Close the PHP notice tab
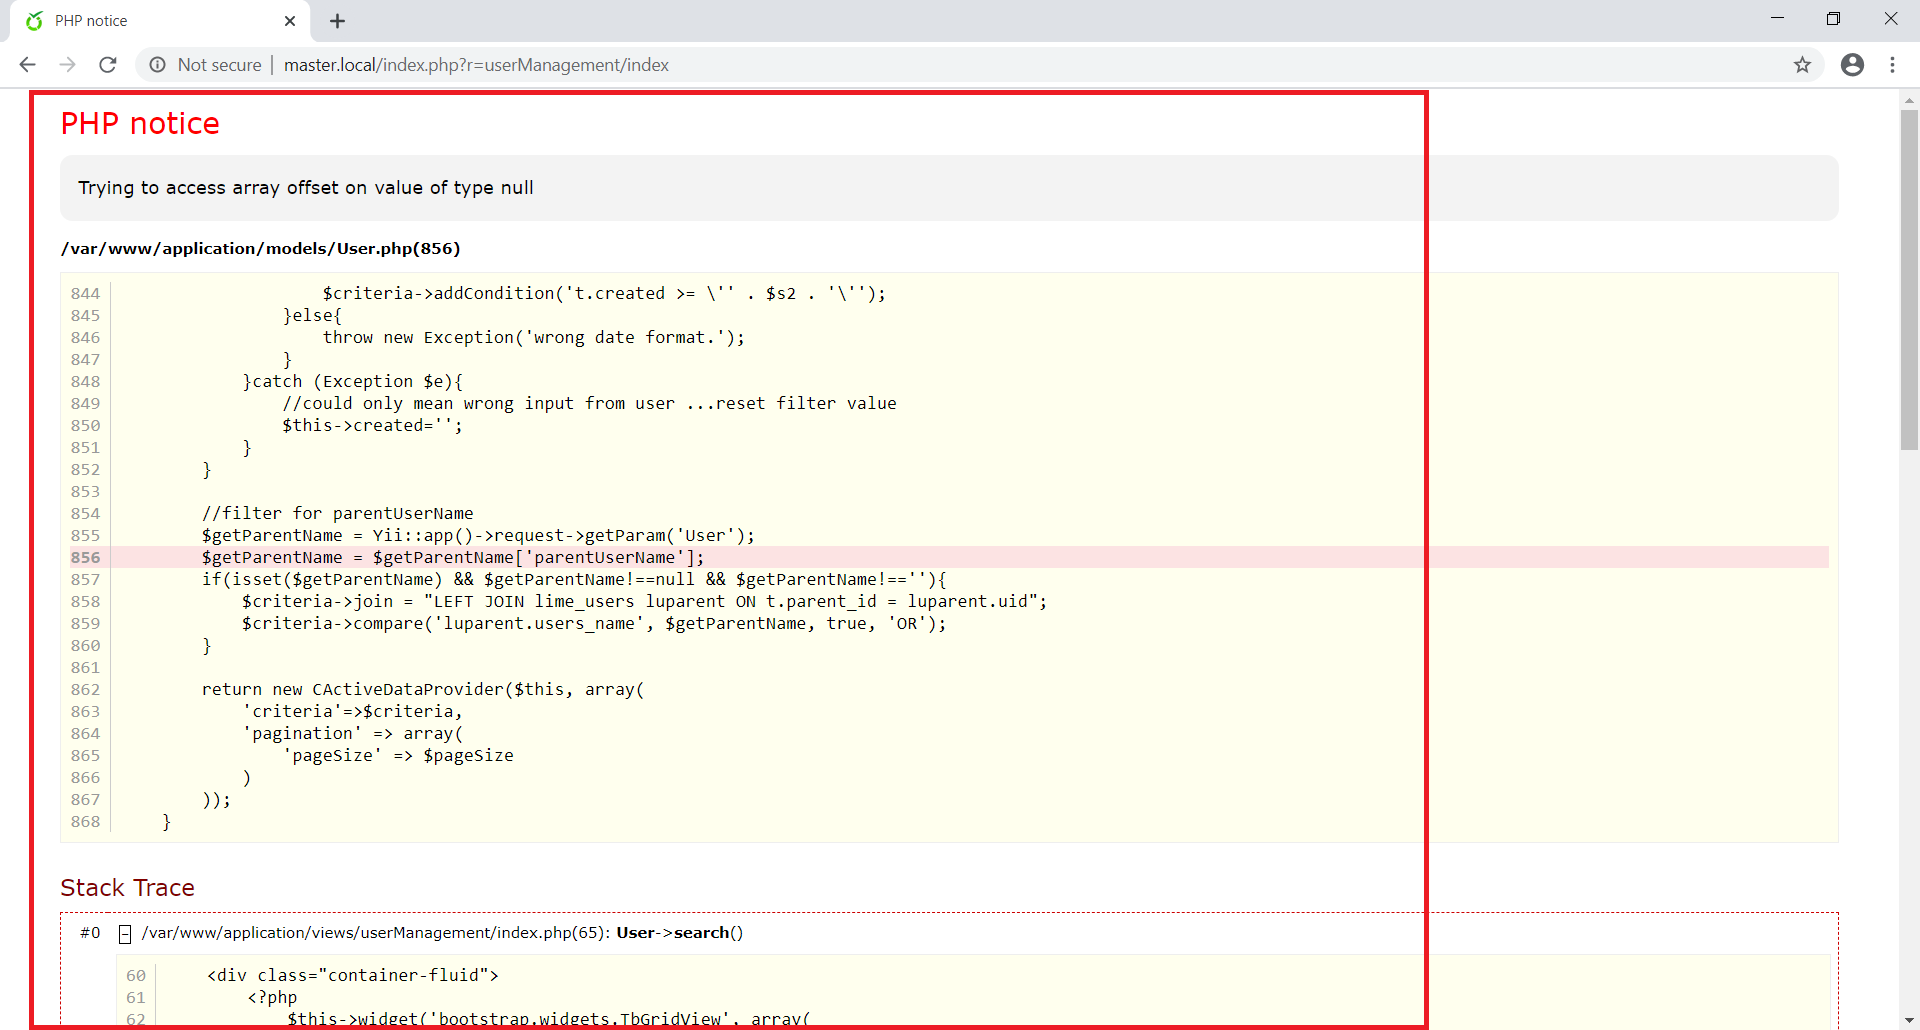The image size is (1920, 1030). pyautogui.click(x=290, y=21)
